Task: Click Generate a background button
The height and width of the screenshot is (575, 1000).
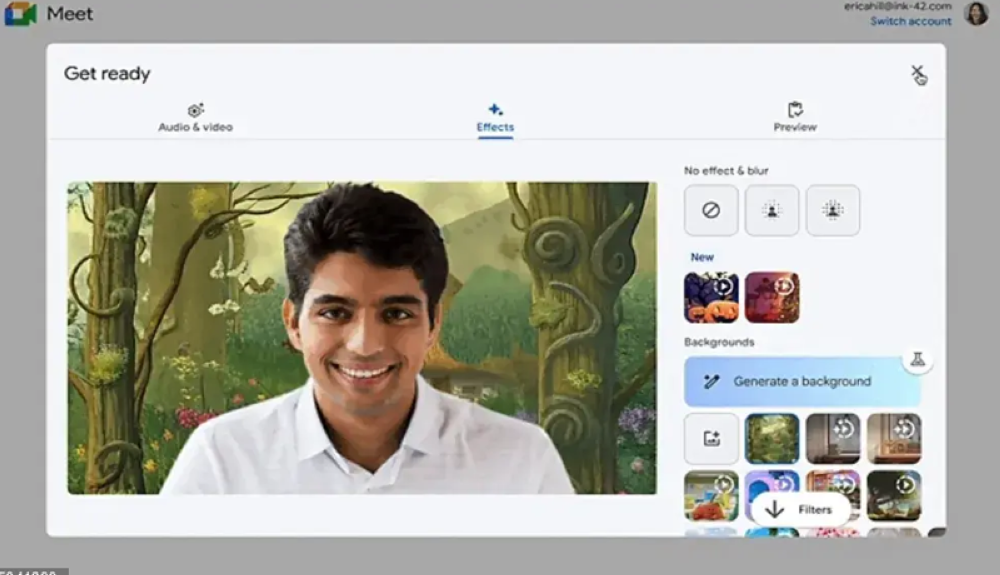Action: 801,381
